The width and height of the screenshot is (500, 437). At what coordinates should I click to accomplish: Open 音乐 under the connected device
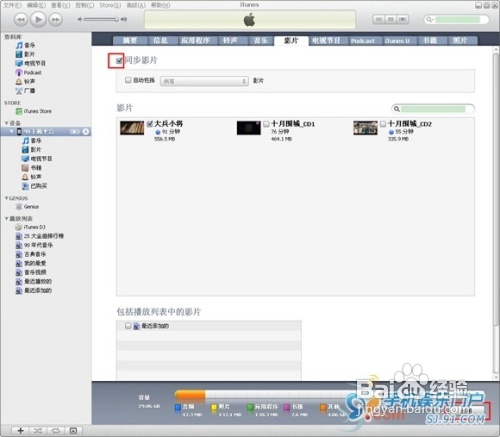[x=32, y=141]
